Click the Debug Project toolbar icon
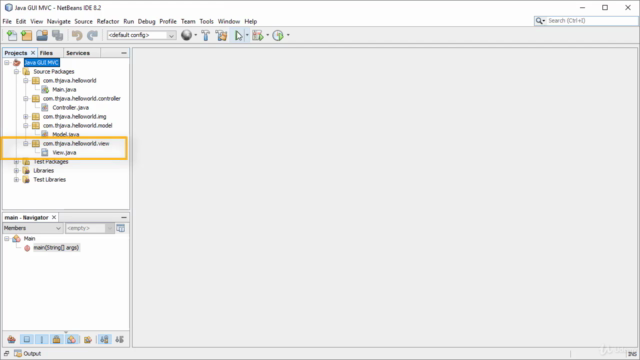The image size is (640, 360). (258, 36)
